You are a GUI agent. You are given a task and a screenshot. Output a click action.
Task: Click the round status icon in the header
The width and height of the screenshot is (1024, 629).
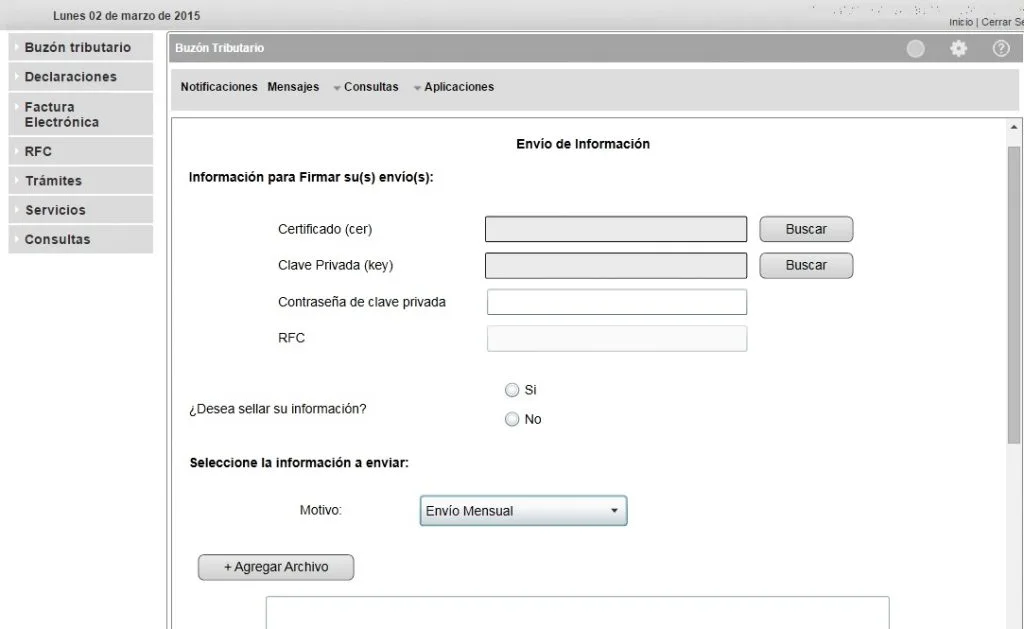914,47
